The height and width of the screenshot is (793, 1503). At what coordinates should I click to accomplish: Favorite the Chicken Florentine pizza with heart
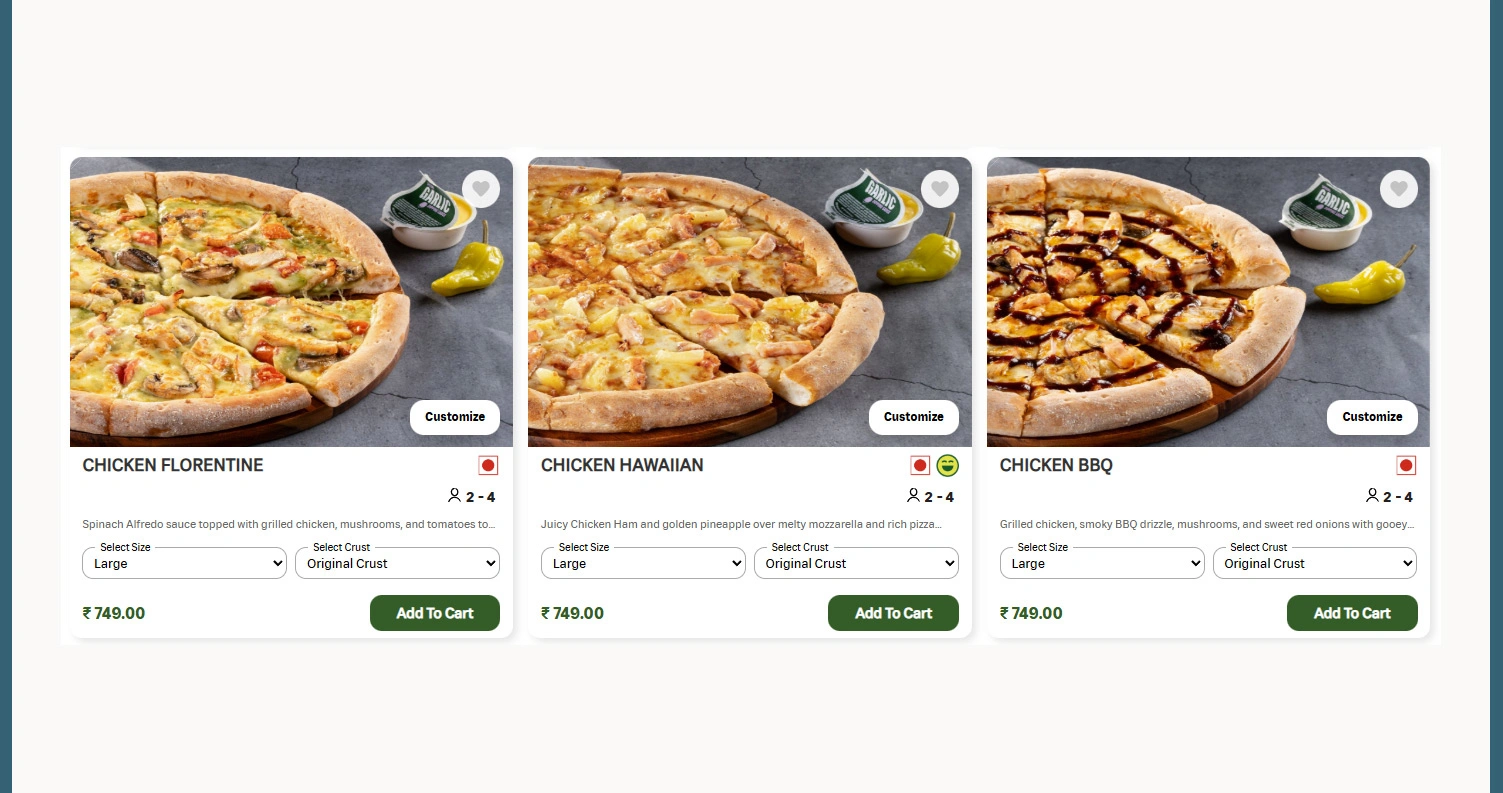click(481, 189)
